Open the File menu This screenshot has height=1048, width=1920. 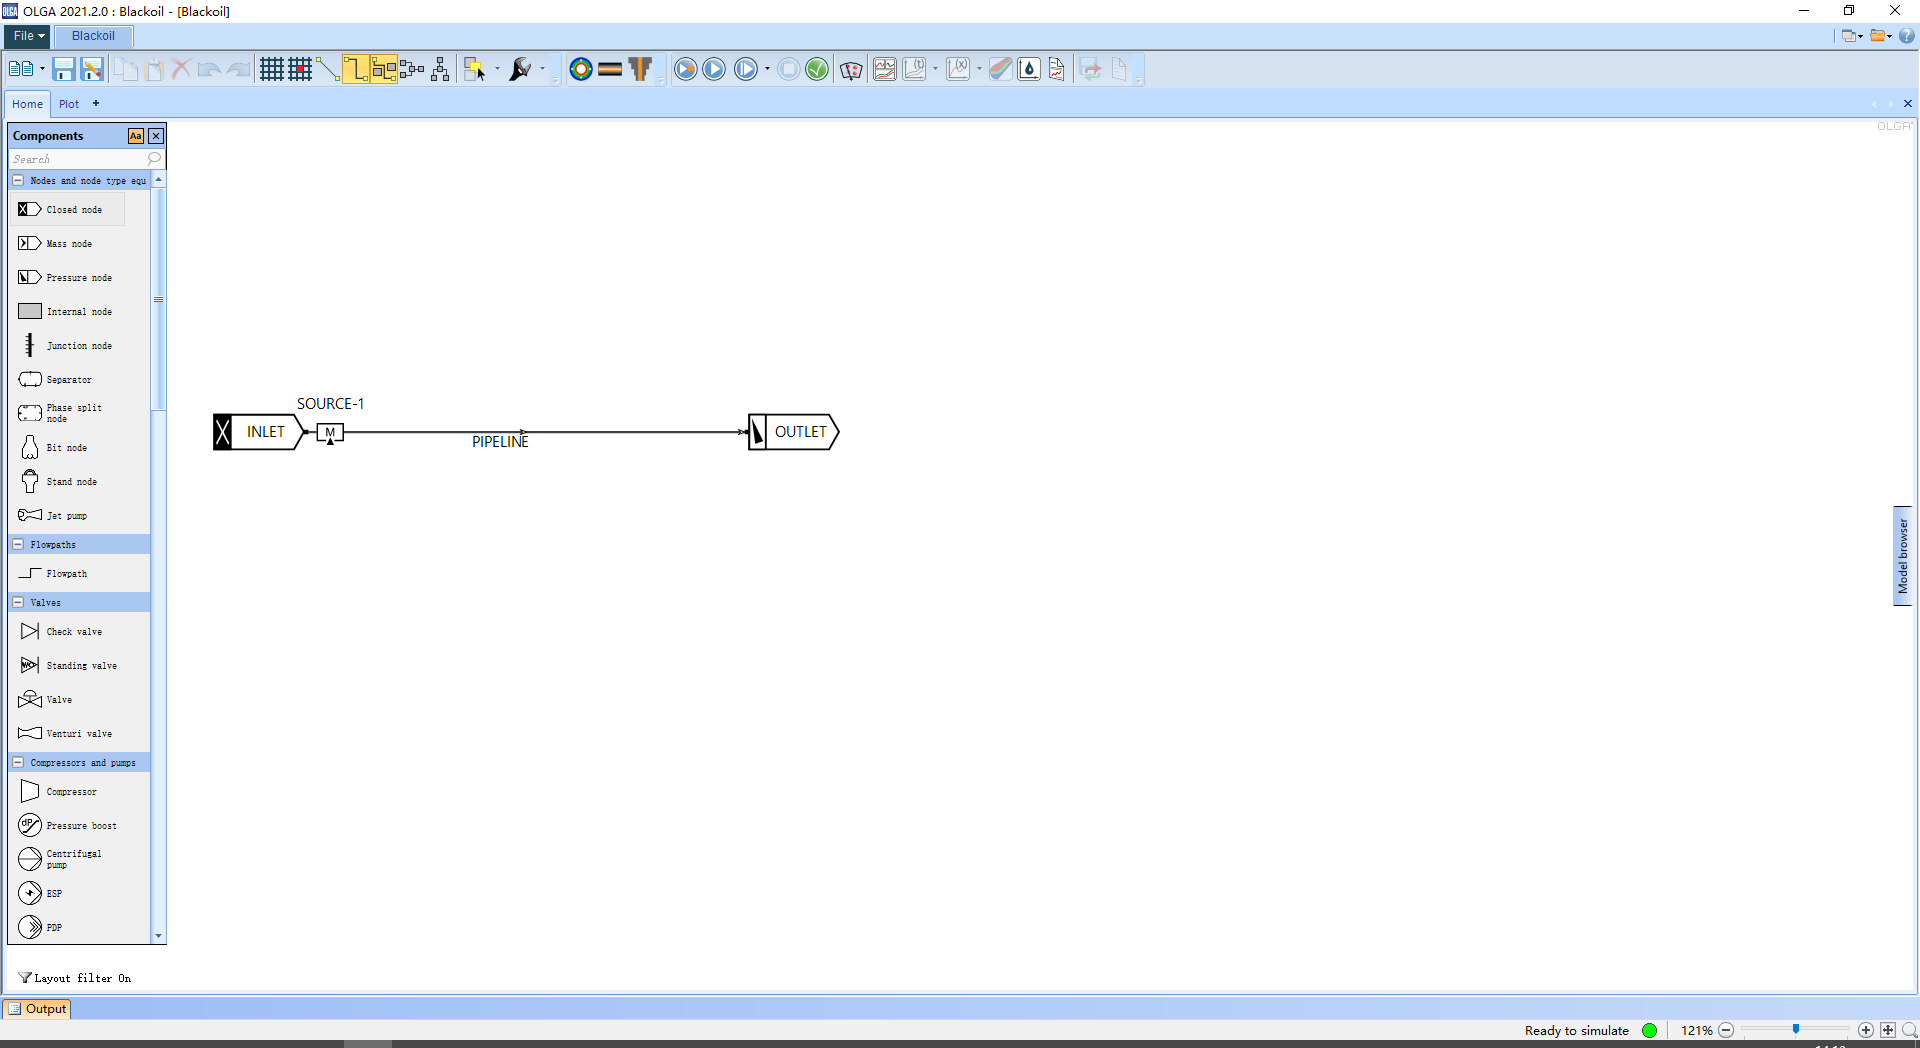click(28, 36)
